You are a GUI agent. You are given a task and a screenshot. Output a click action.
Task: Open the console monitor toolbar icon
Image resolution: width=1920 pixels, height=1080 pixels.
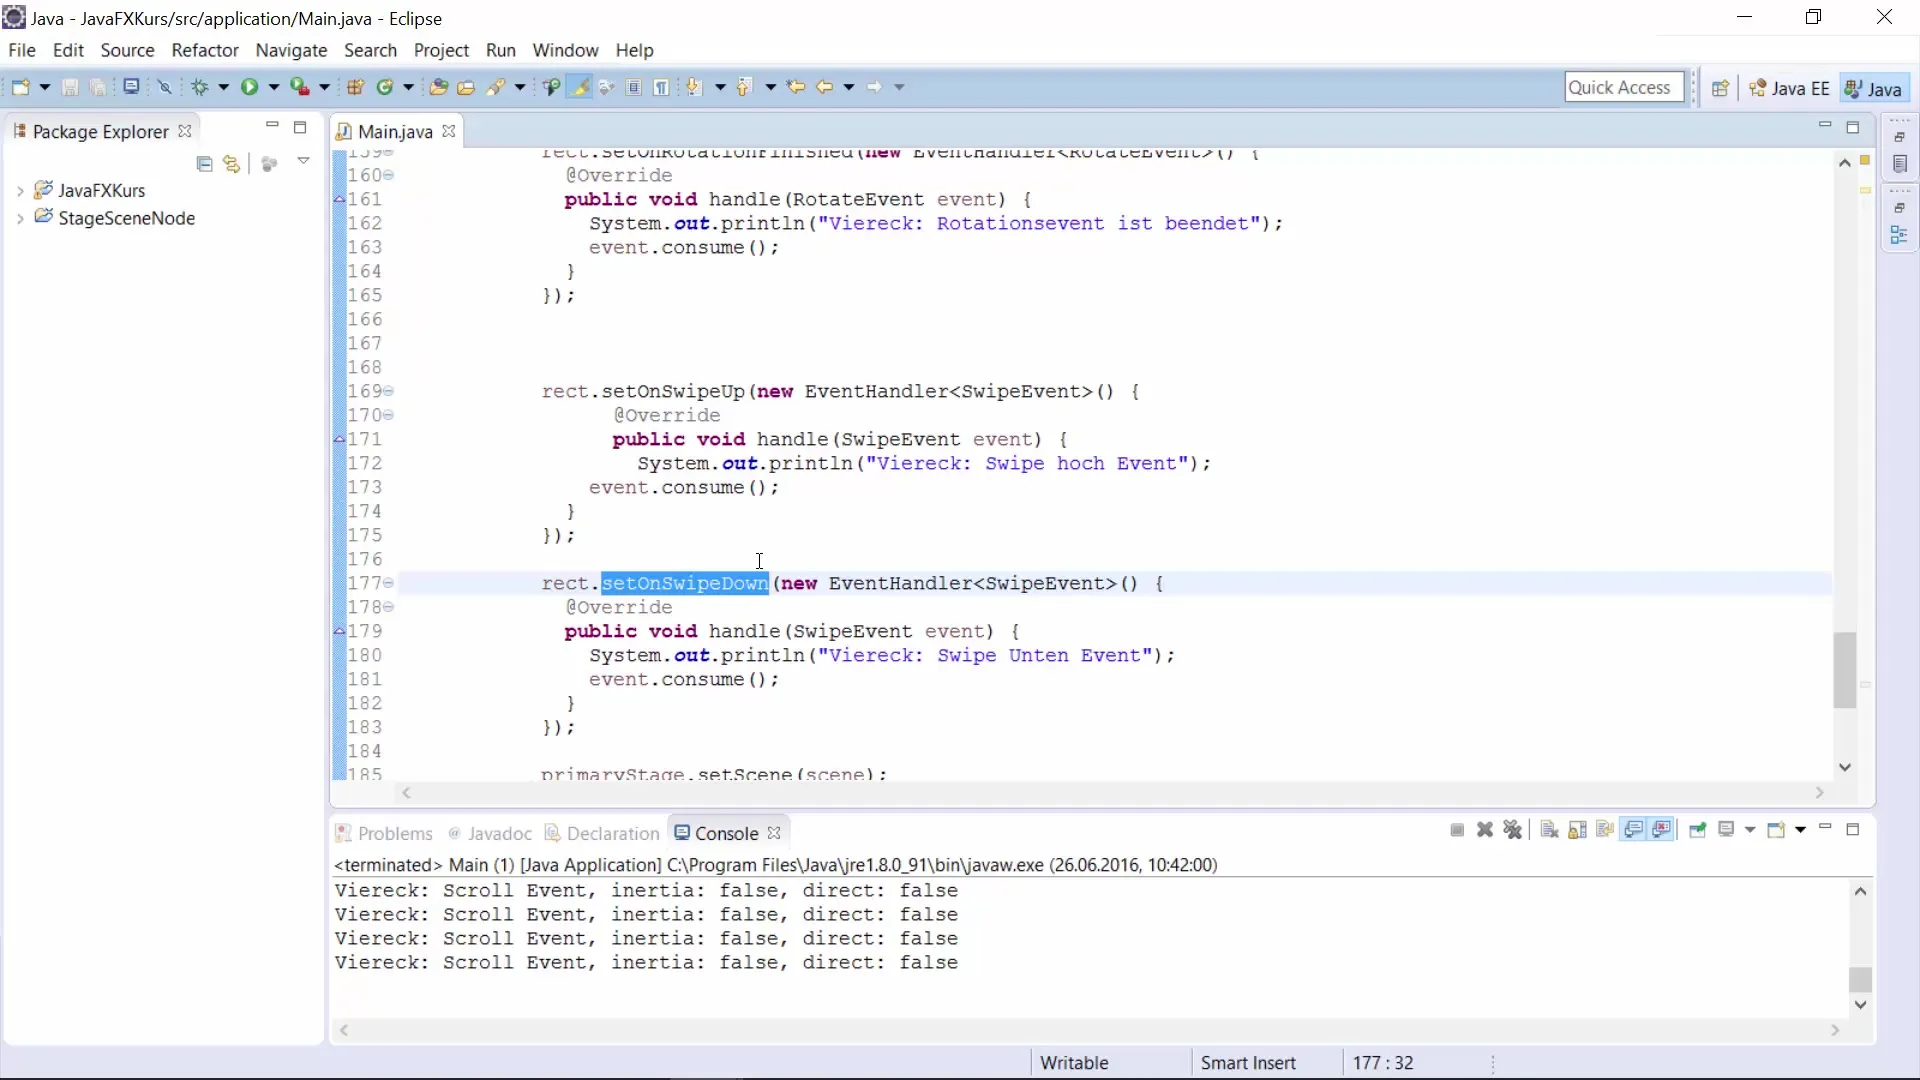click(x=131, y=87)
